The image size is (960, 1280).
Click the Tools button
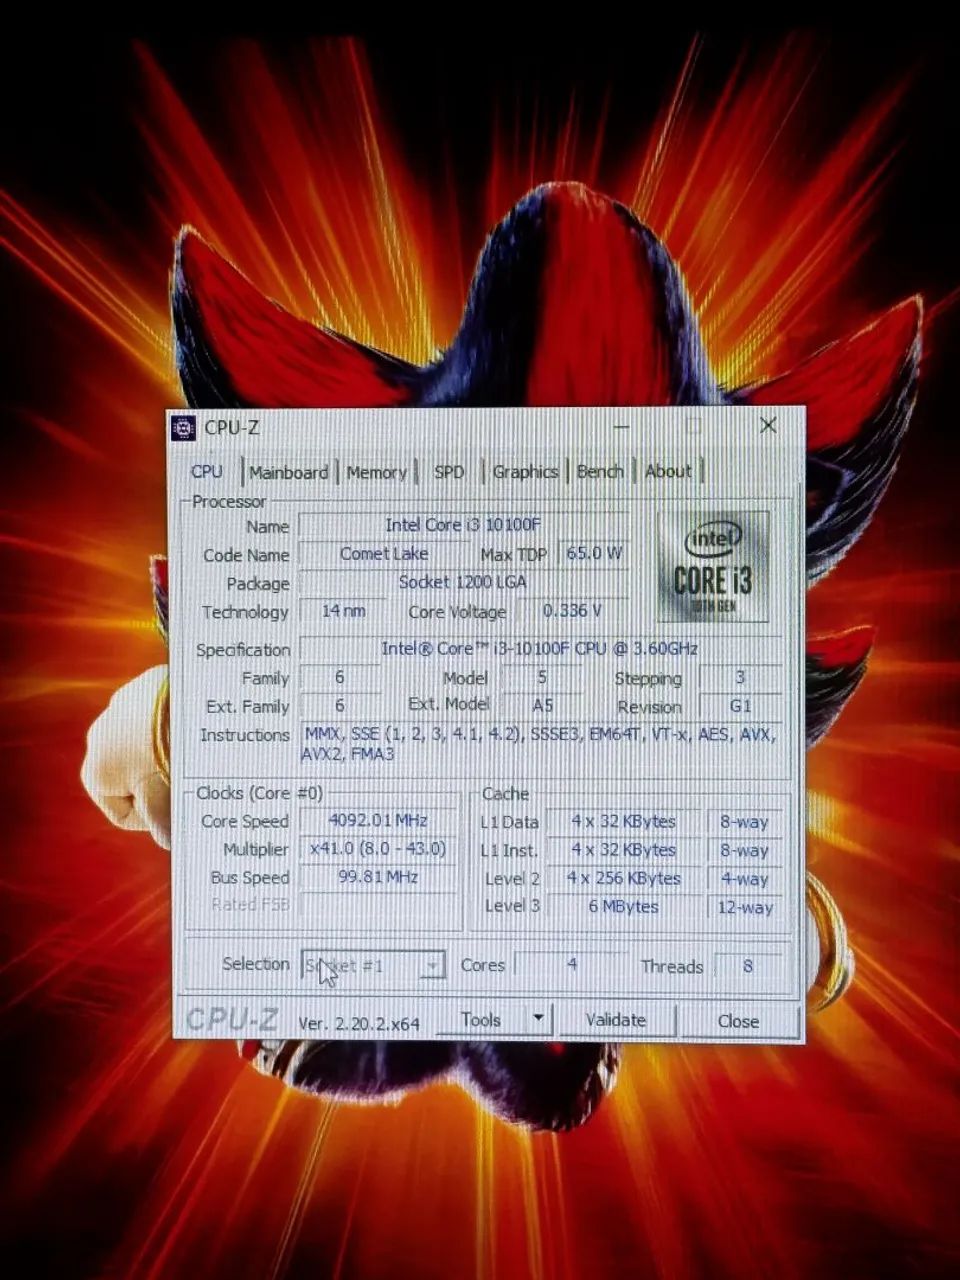481,1019
